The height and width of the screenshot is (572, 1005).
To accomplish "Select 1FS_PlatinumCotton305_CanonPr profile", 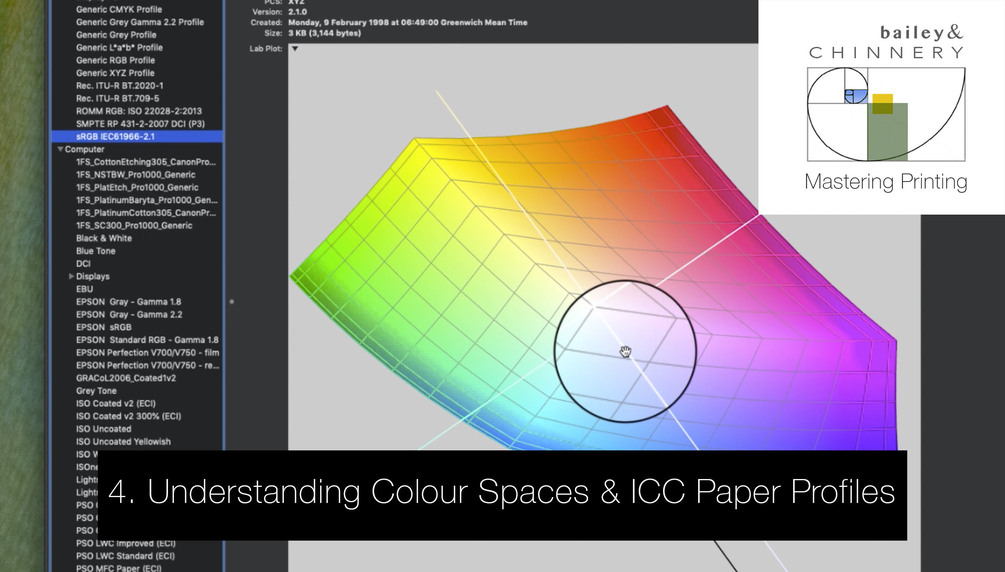I will [x=145, y=213].
